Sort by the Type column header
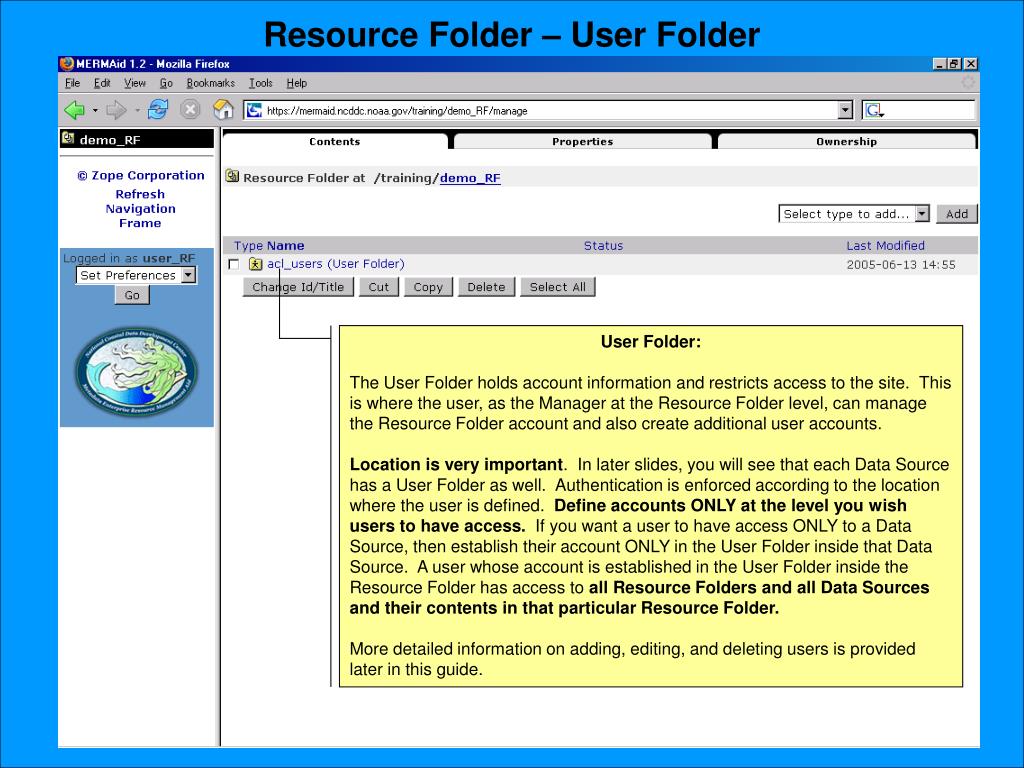 point(248,246)
